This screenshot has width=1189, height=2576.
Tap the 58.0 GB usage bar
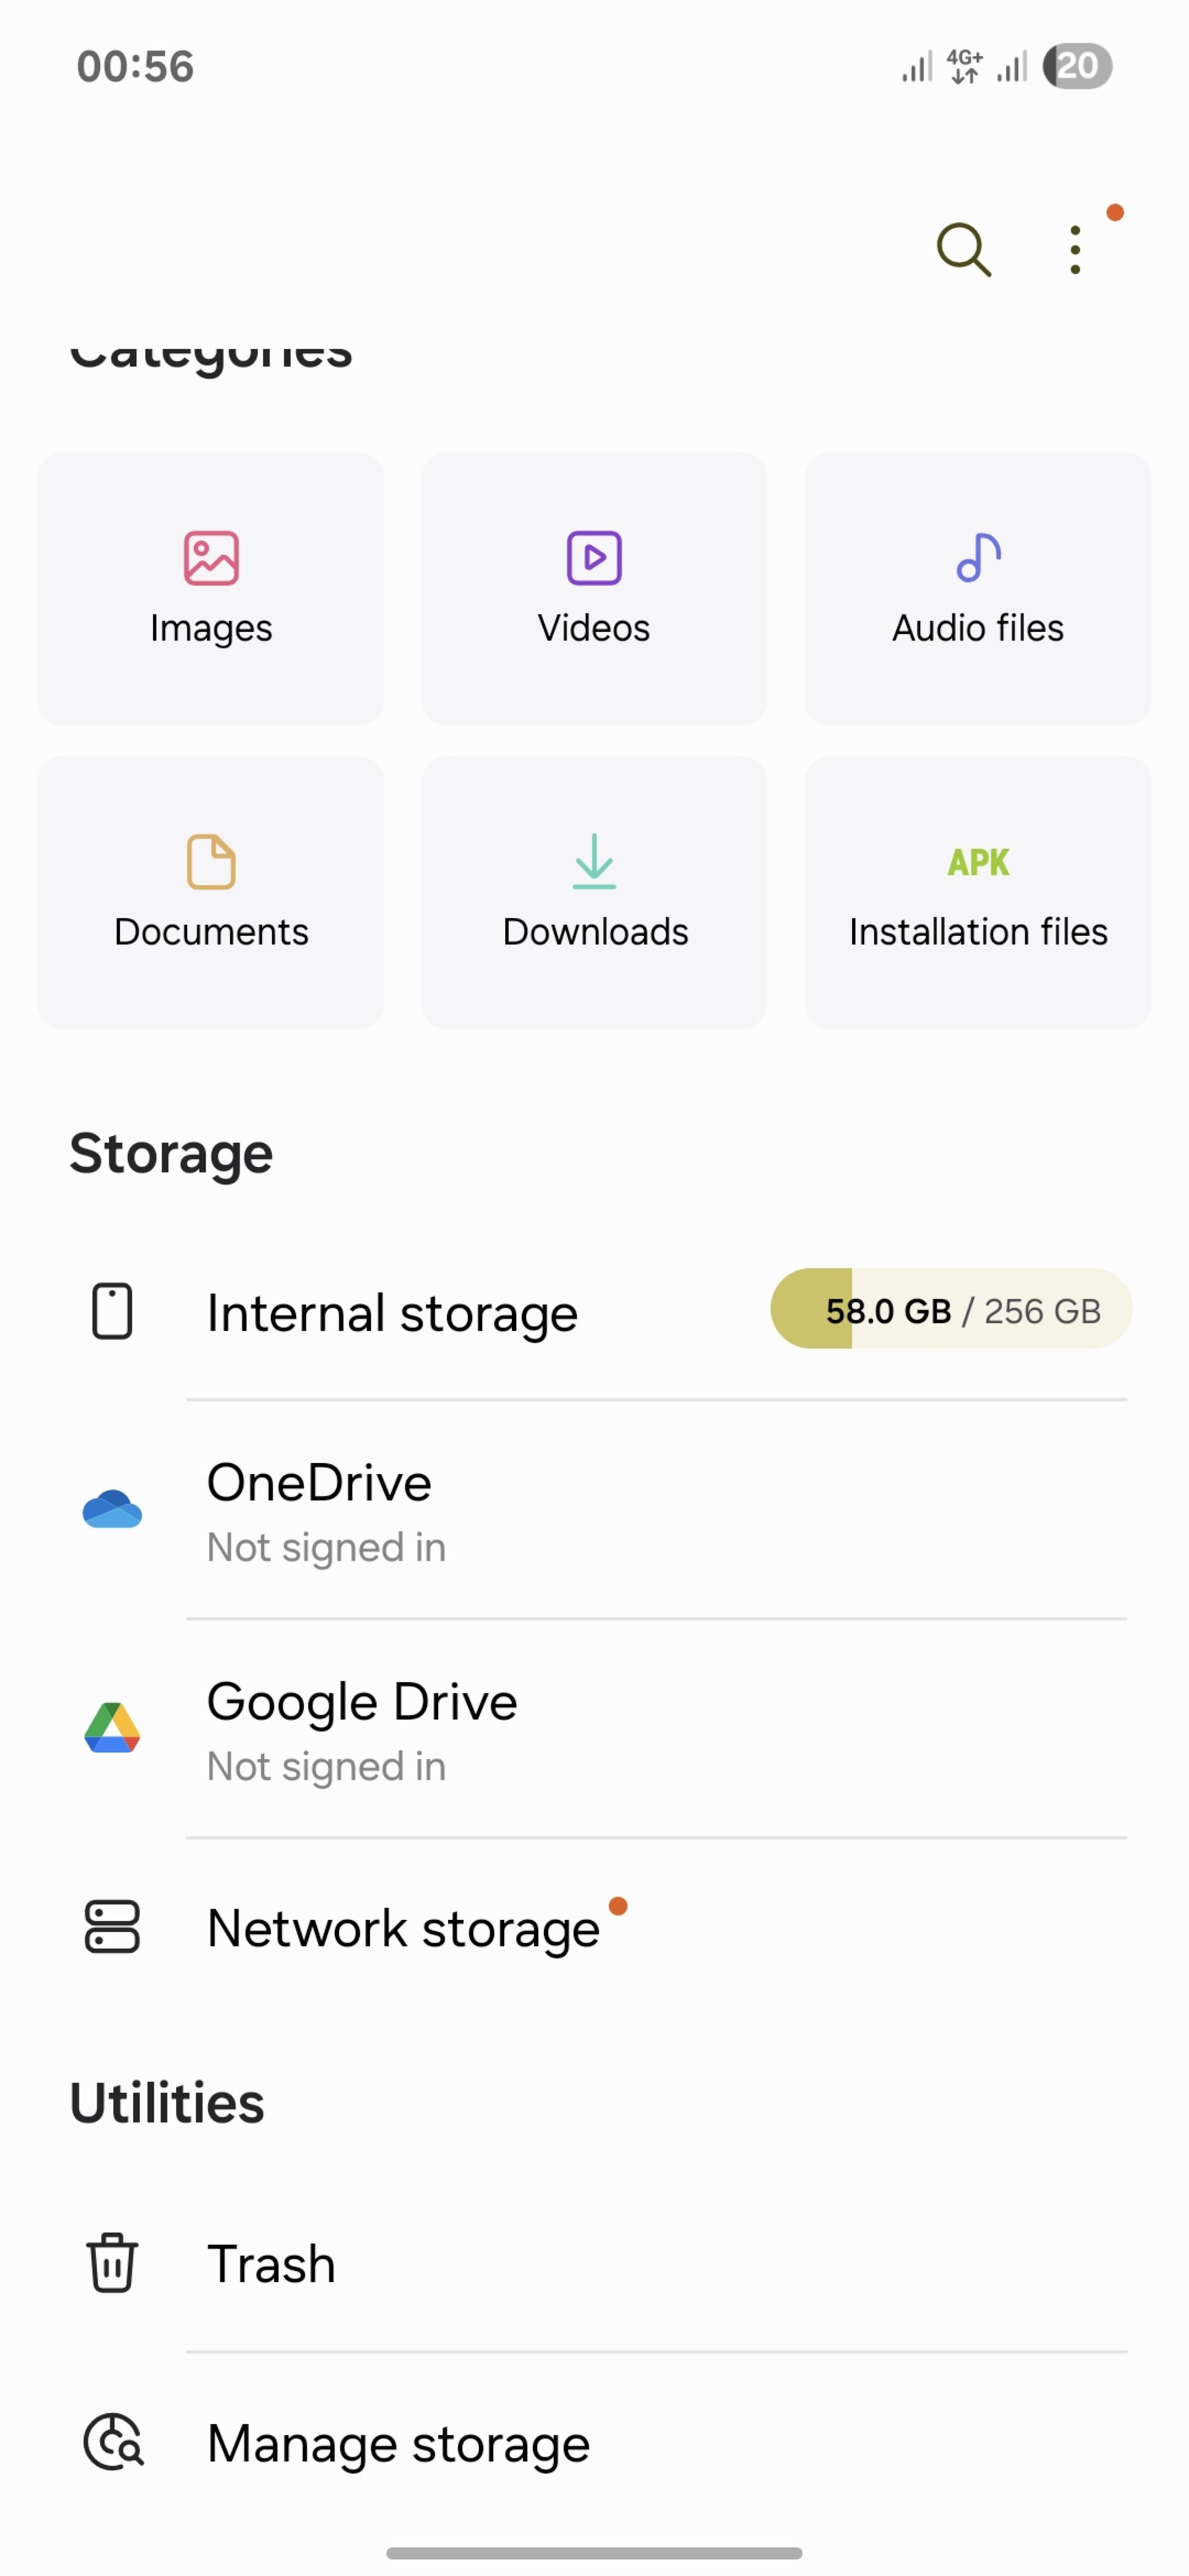951,1309
